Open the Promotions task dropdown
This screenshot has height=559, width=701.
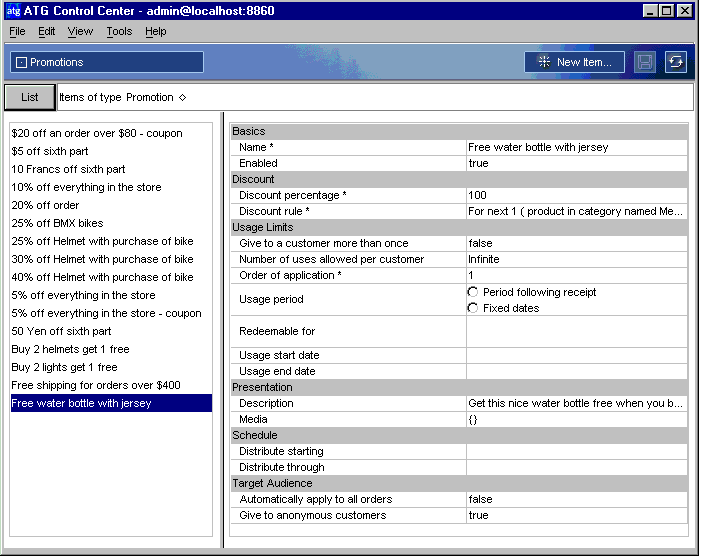[x=107, y=62]
